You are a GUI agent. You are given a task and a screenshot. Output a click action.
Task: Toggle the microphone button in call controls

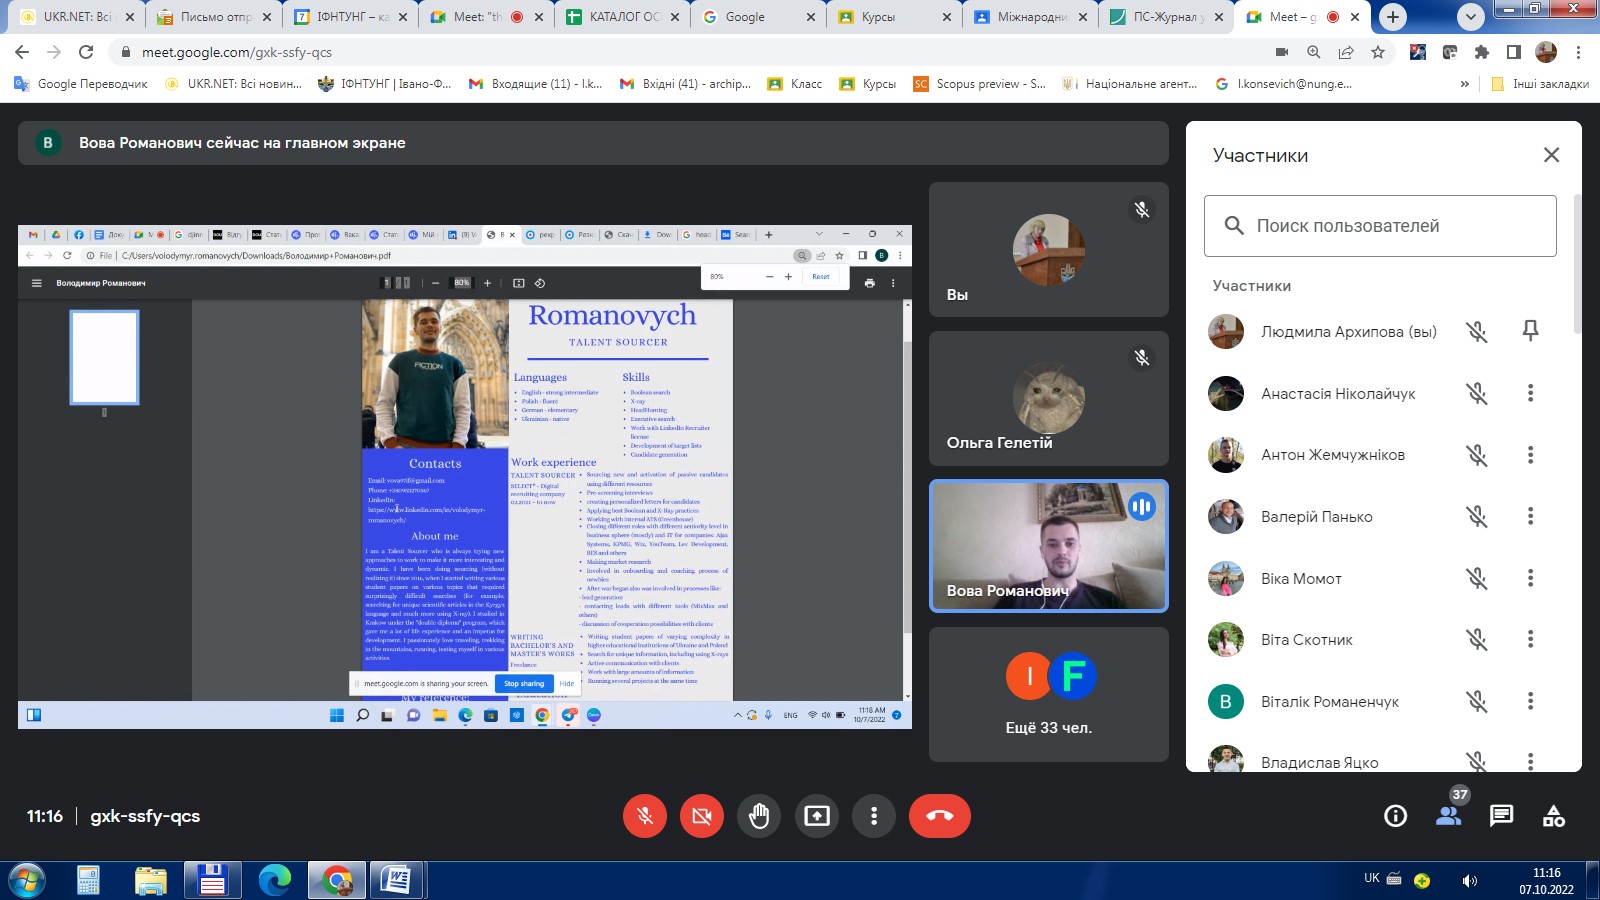(x=645, y=816)
